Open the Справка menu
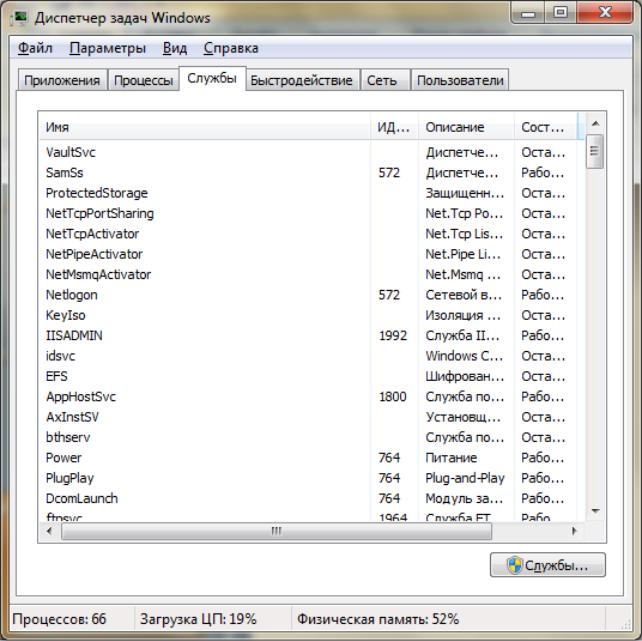 click(x=231, y=48)
